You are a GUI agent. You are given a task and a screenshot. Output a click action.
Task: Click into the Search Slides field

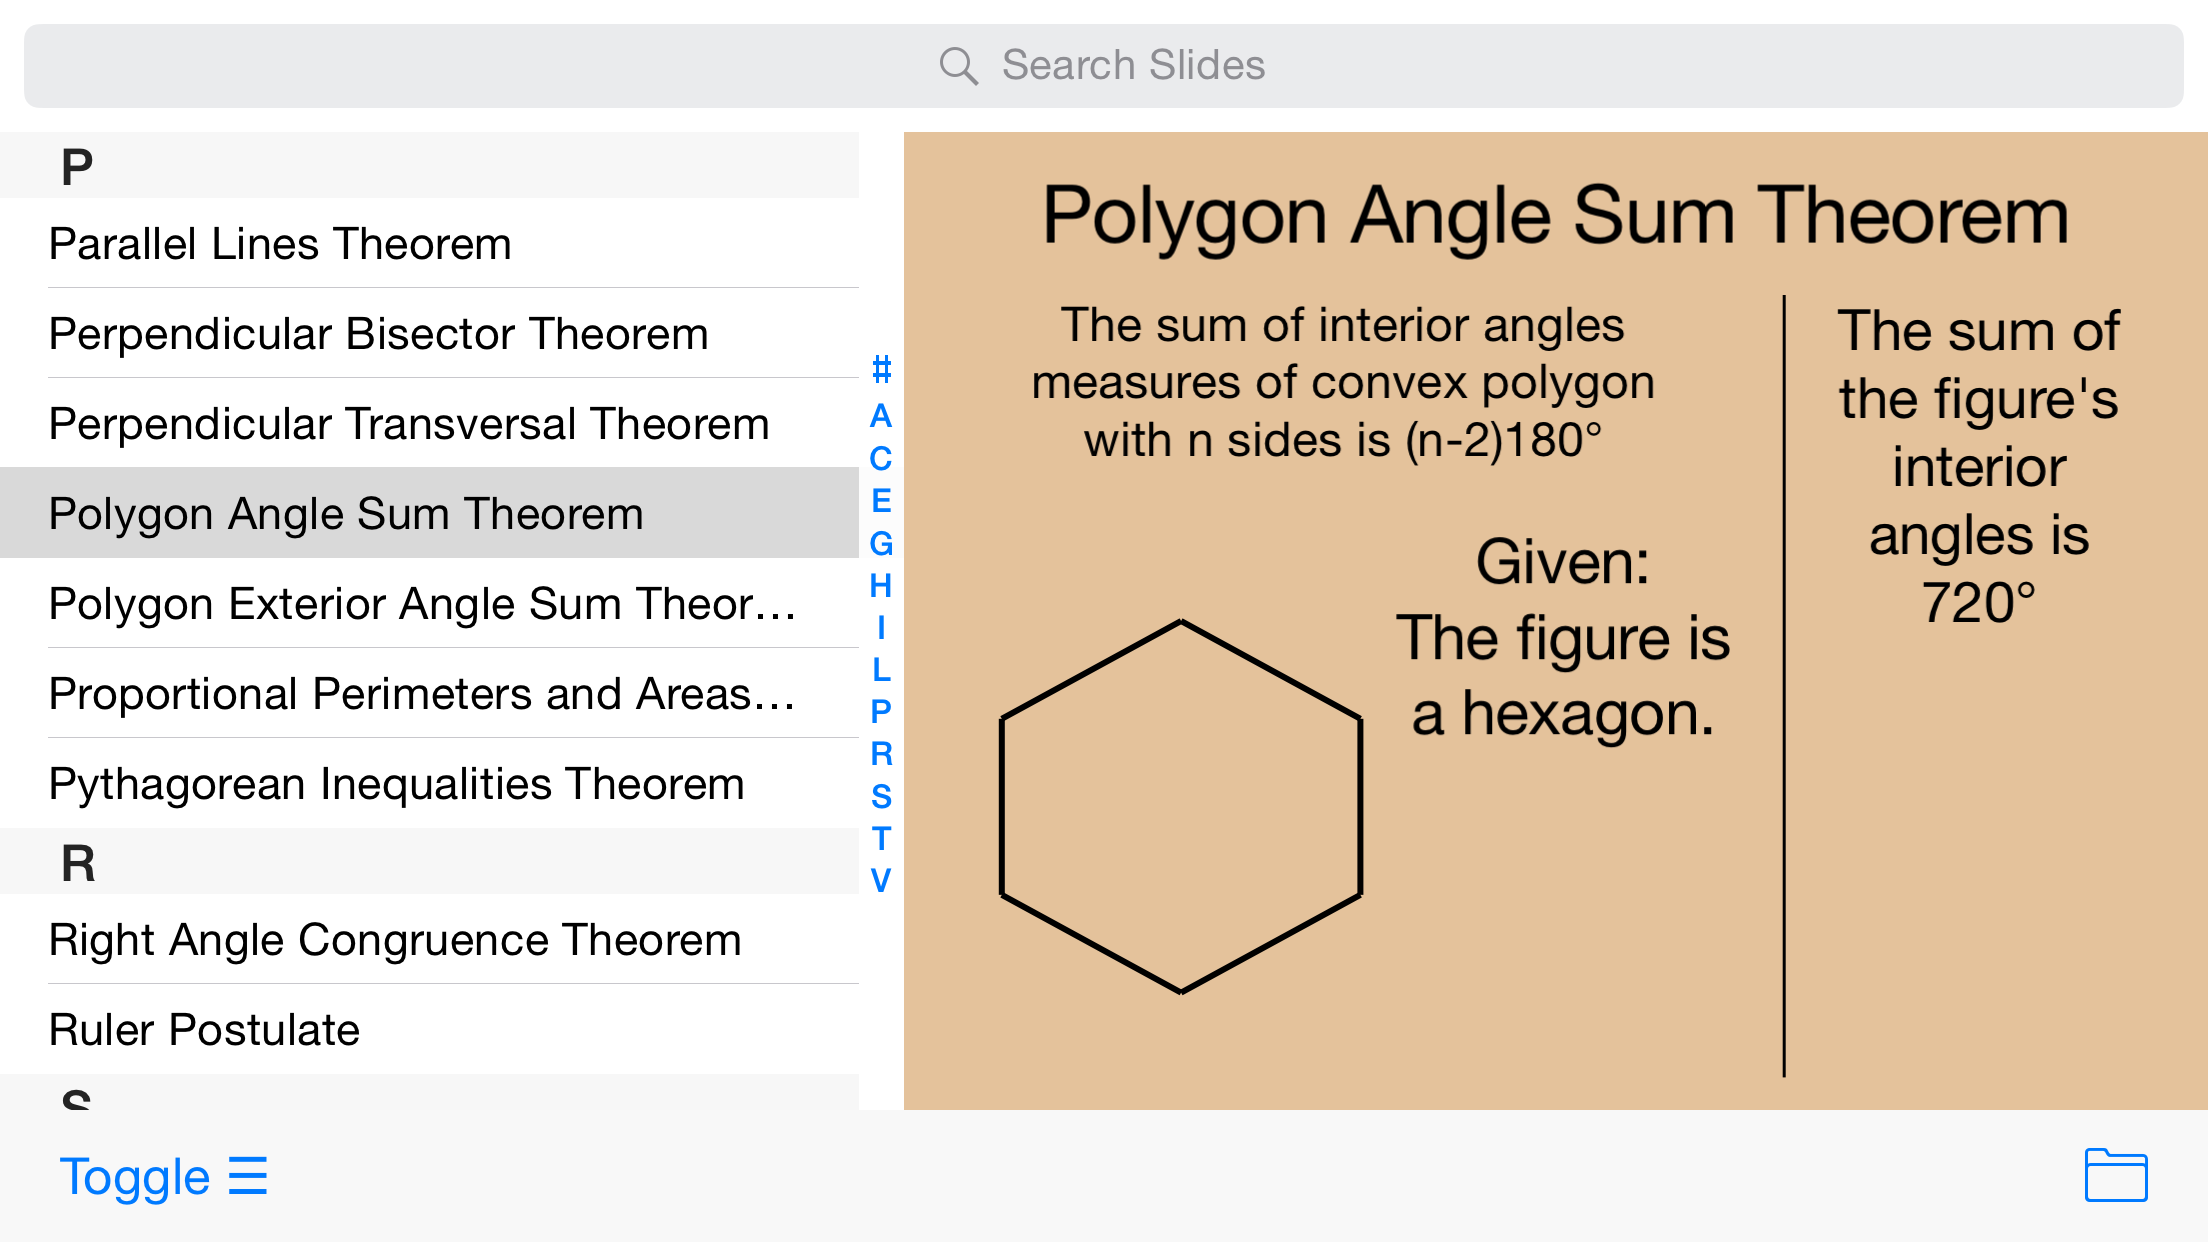1104,66
